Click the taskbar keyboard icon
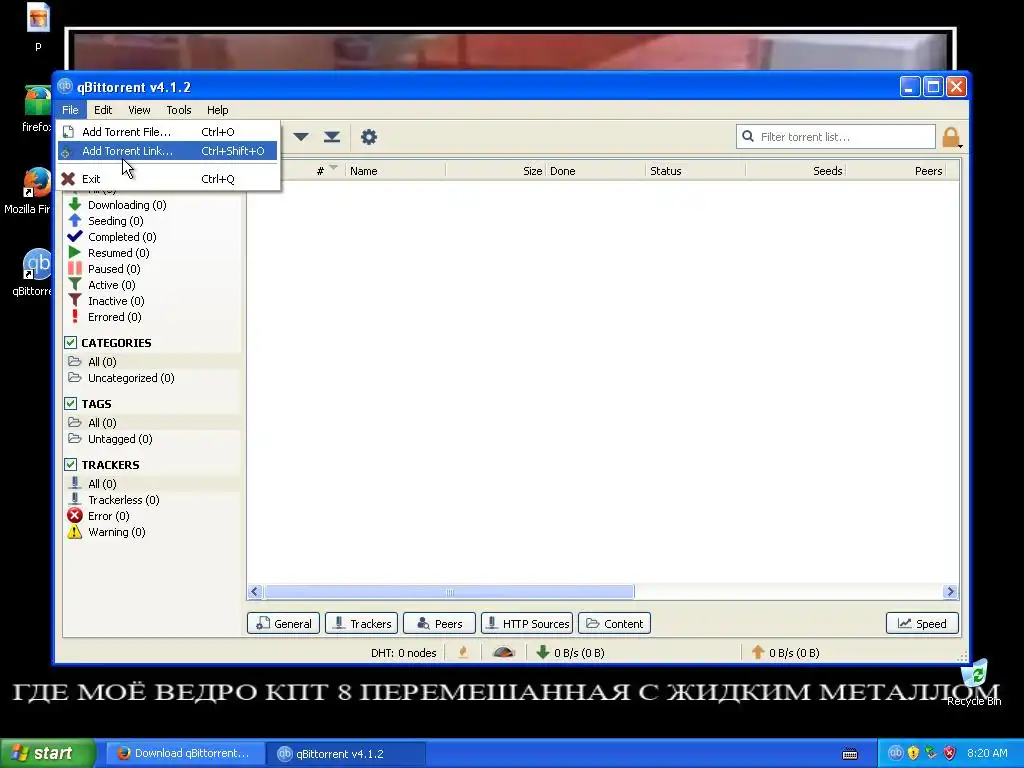 pos(850,754)
